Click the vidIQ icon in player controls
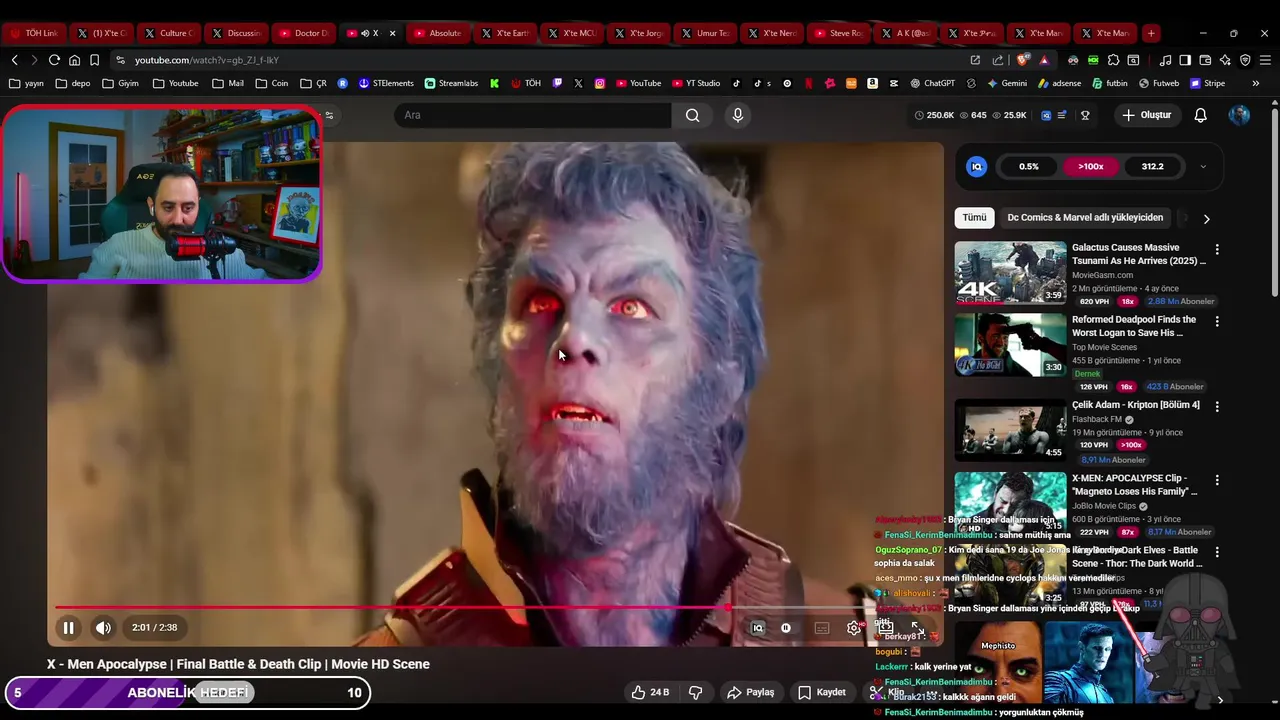 click(x=757, y=628)
